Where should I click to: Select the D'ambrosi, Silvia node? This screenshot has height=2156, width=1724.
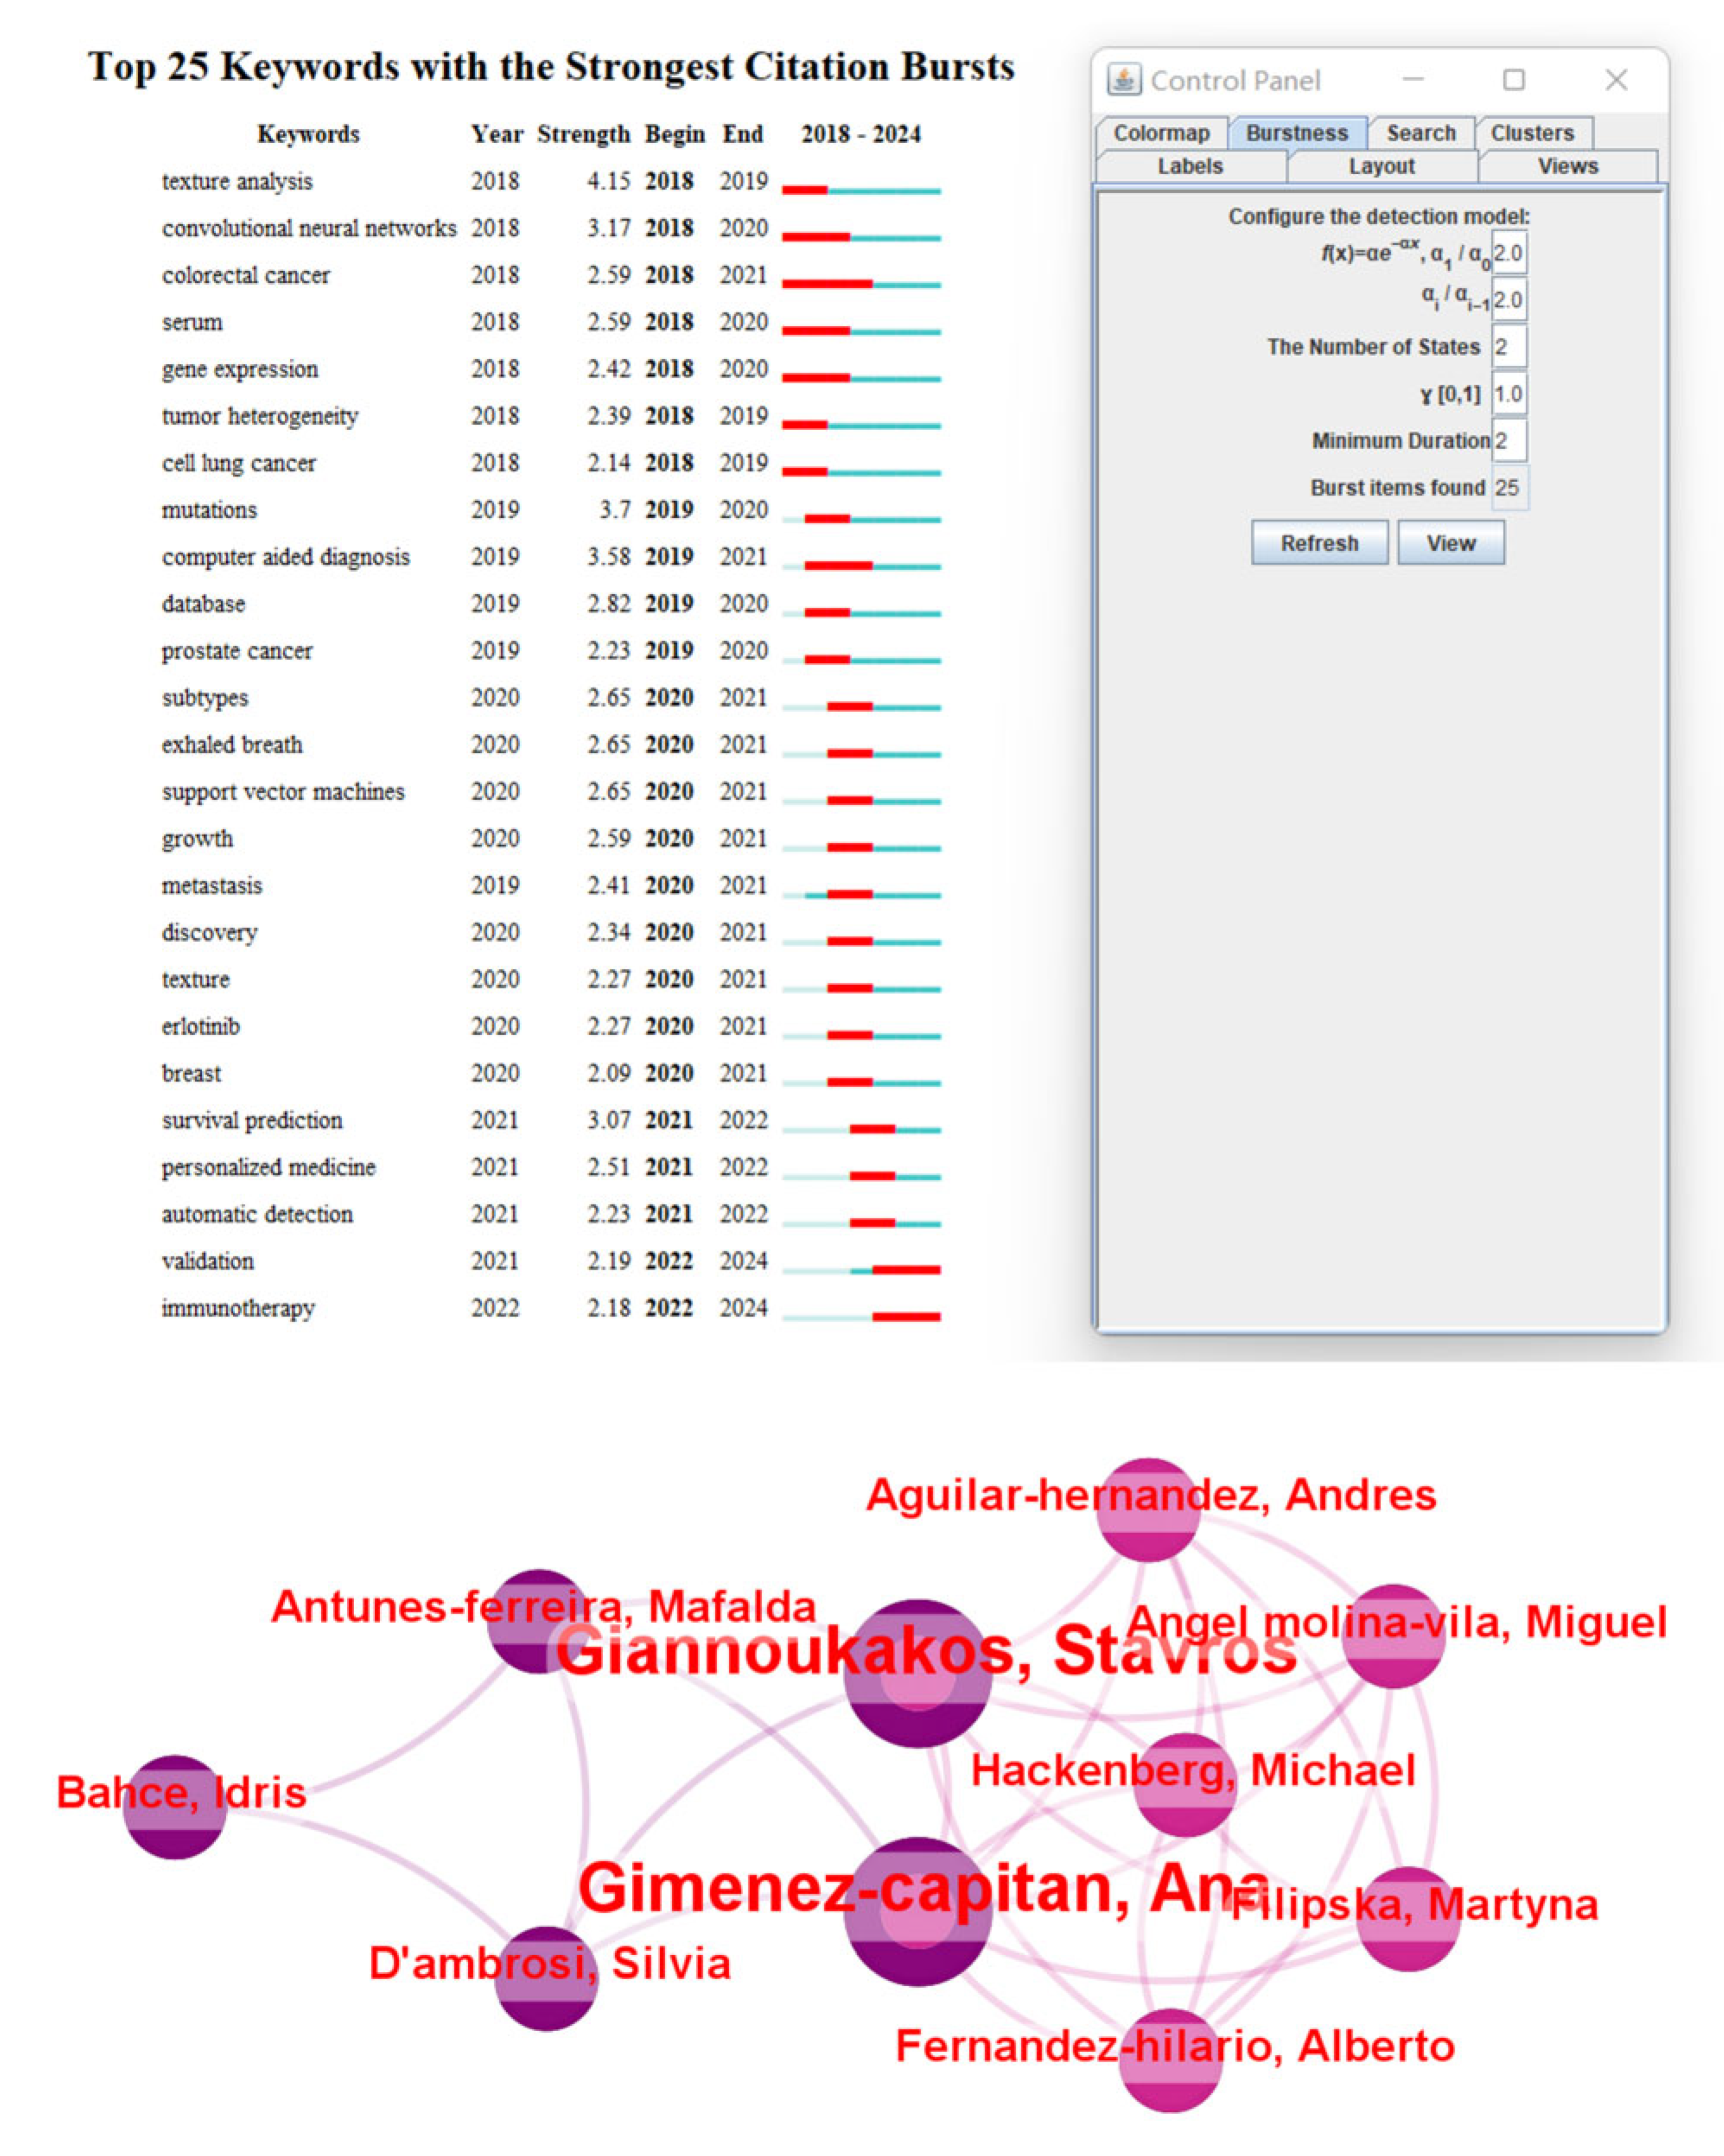[546, 1978]
